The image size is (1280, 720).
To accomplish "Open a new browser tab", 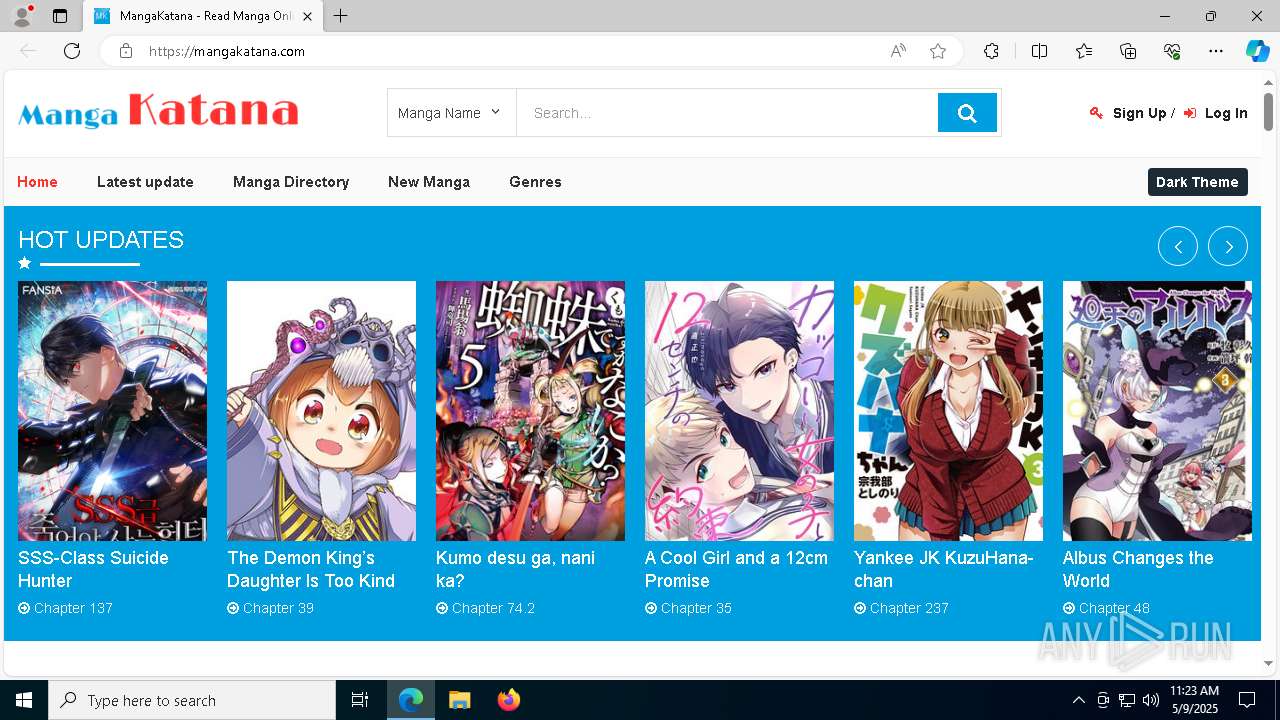I will (x=340, y=16).
